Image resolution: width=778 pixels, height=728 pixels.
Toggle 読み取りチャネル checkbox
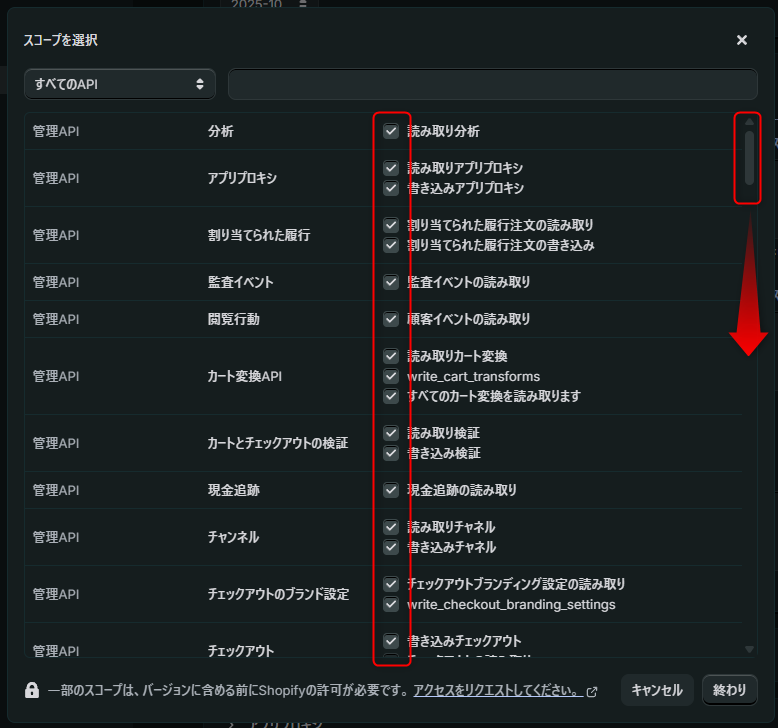[x=391, y=527]
